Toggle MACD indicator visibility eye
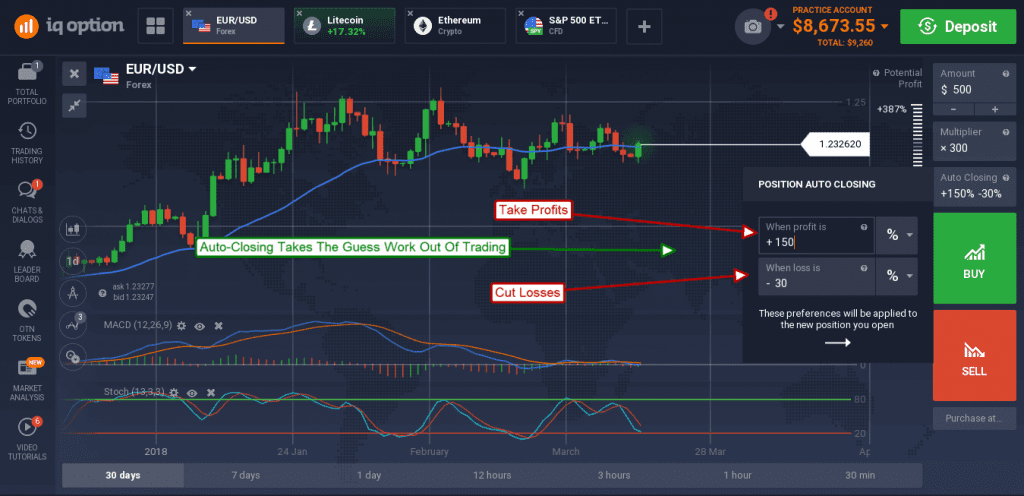Screen dimensions: 1024x496 [x=200, y=325]
